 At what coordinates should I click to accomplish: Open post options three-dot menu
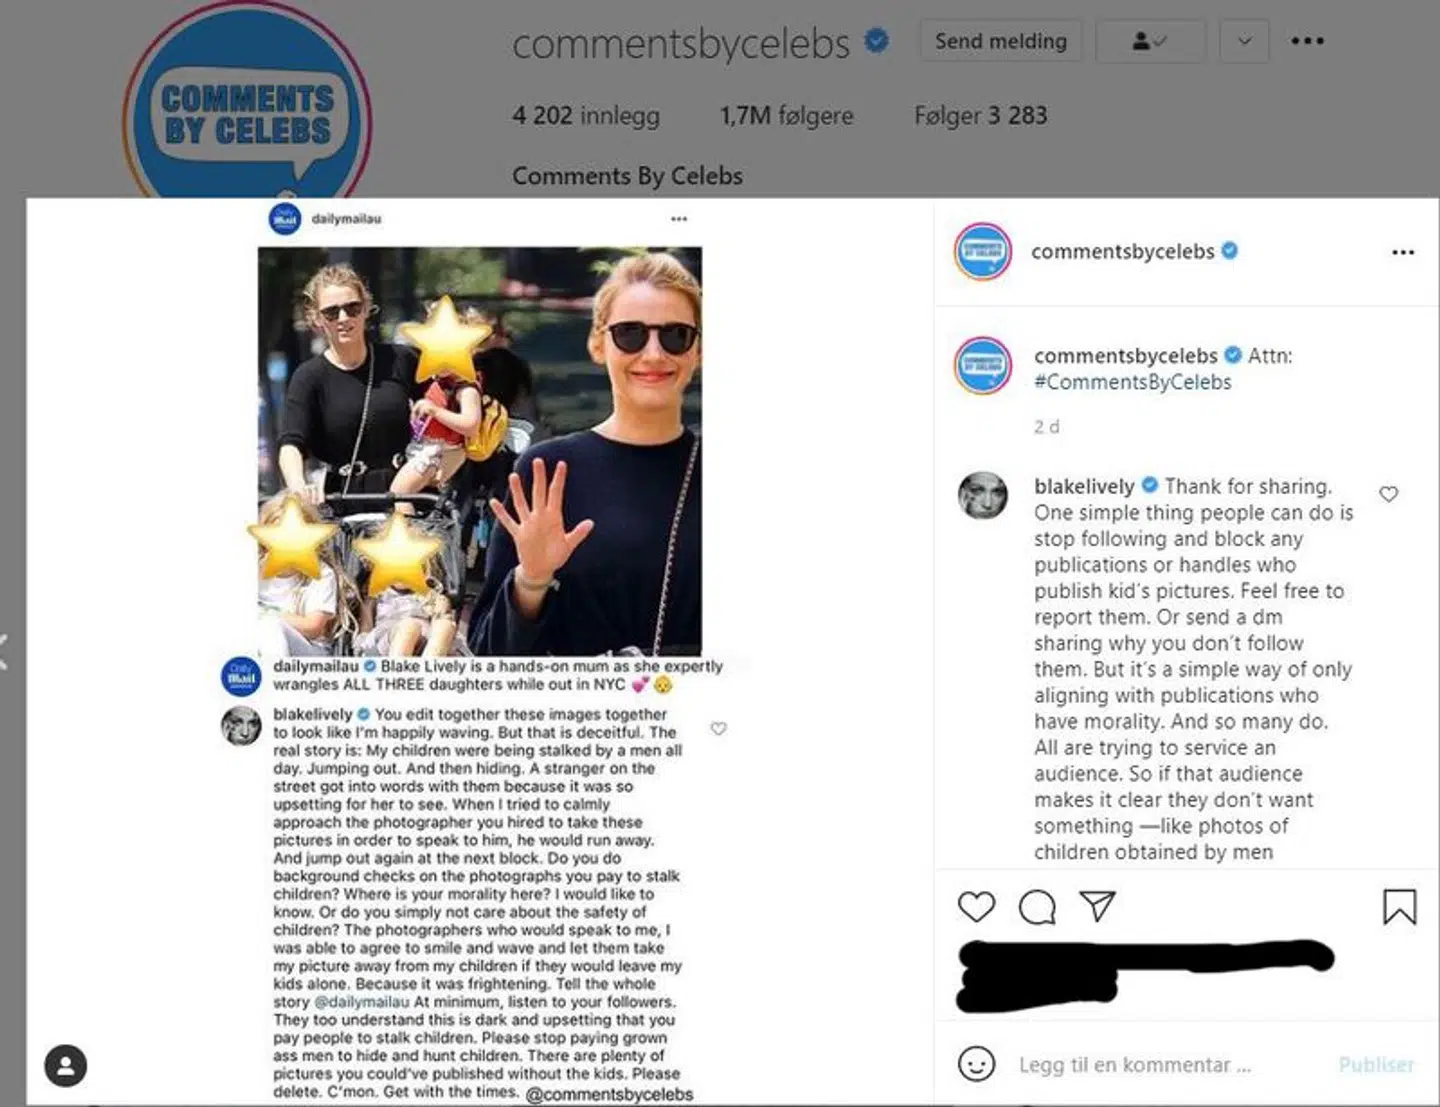pos(1402,252)
